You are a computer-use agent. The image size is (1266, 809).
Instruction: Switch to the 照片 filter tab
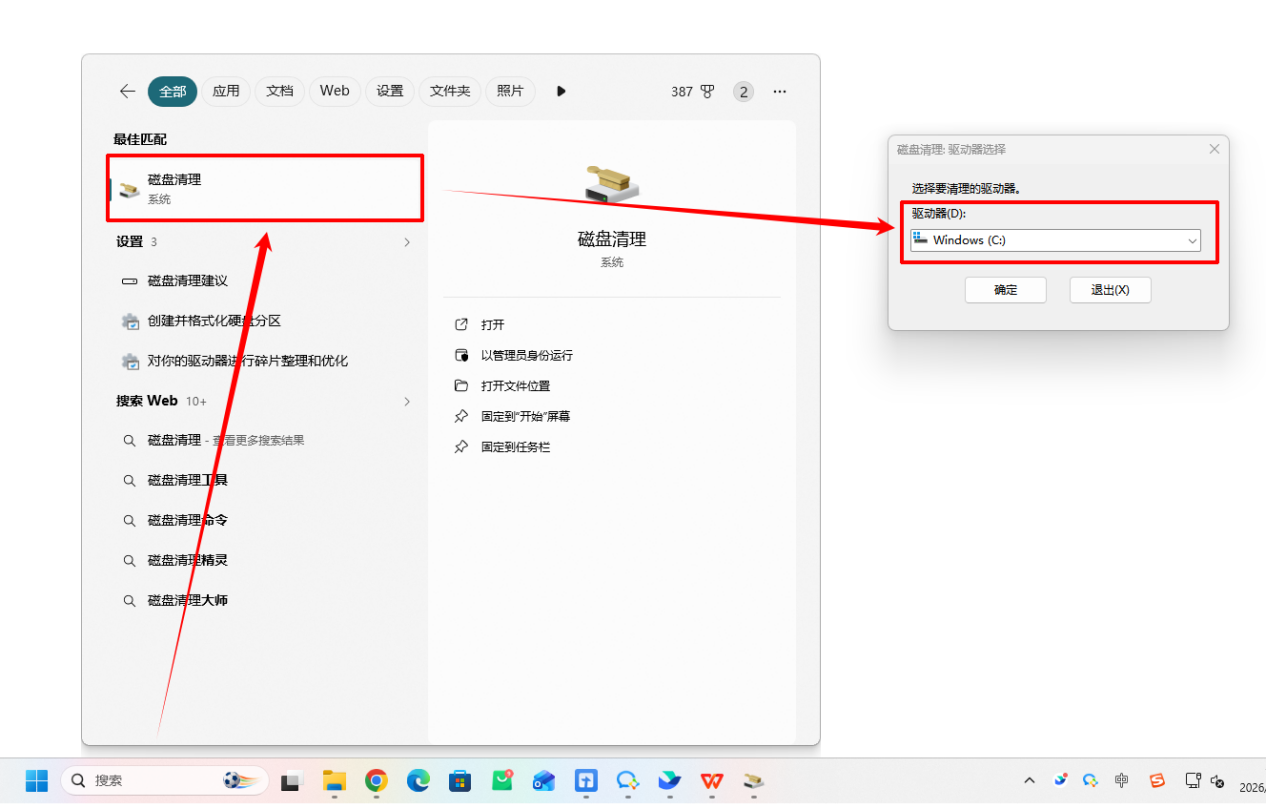coord(510,91)
